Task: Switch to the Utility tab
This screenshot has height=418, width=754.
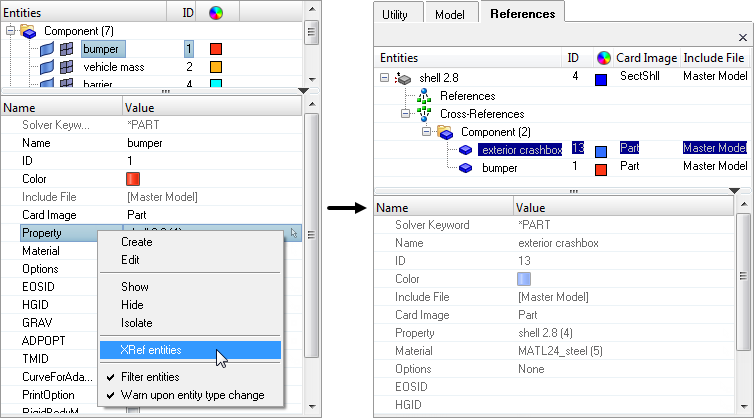Action: click(399, 13)
